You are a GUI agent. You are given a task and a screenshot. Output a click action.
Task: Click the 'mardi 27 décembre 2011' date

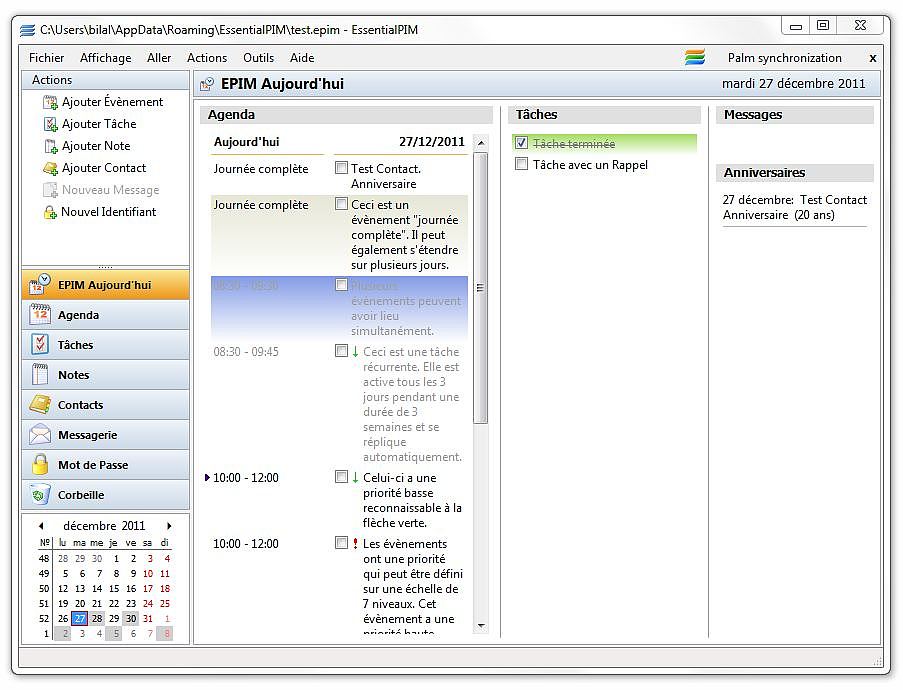pos(794,84)
